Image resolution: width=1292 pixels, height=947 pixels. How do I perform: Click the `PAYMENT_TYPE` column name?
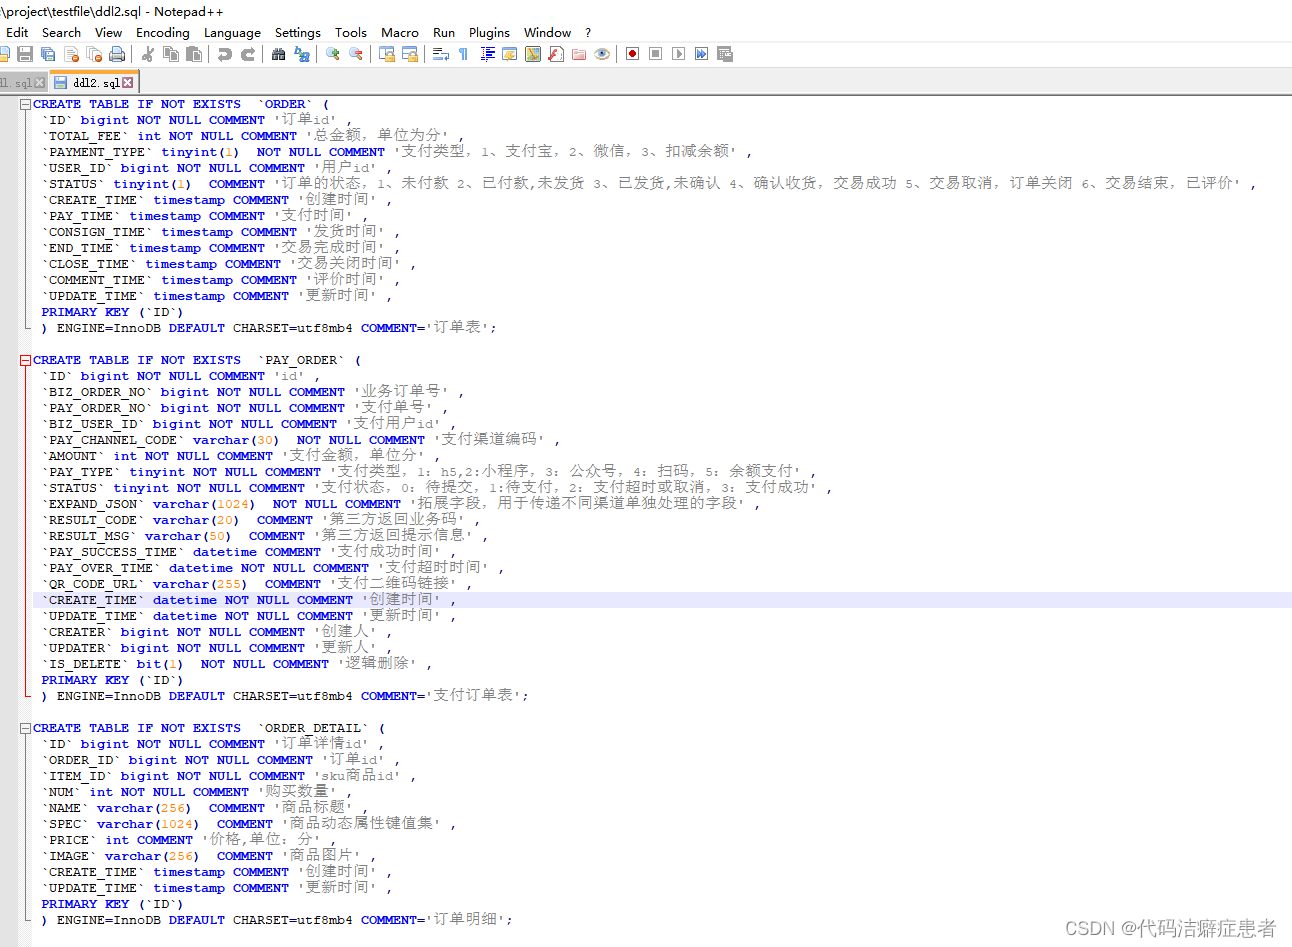pyautogui.click(x=97, y=152)
